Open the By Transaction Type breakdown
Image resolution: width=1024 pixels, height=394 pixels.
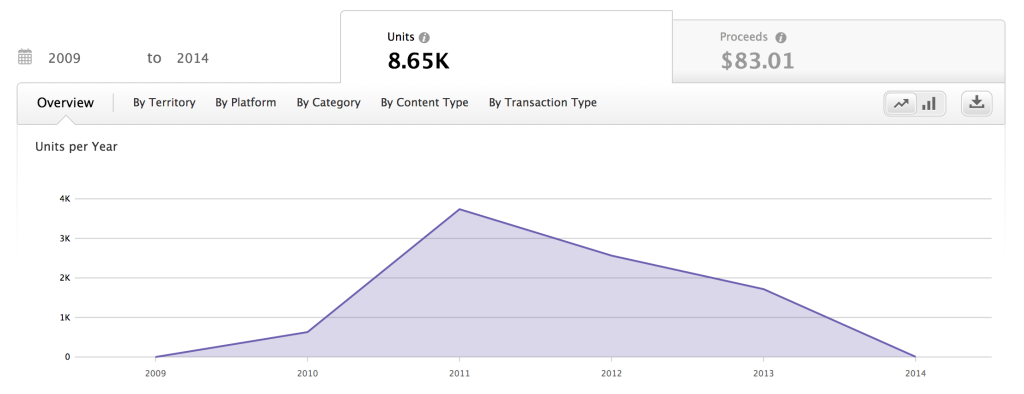543,103
